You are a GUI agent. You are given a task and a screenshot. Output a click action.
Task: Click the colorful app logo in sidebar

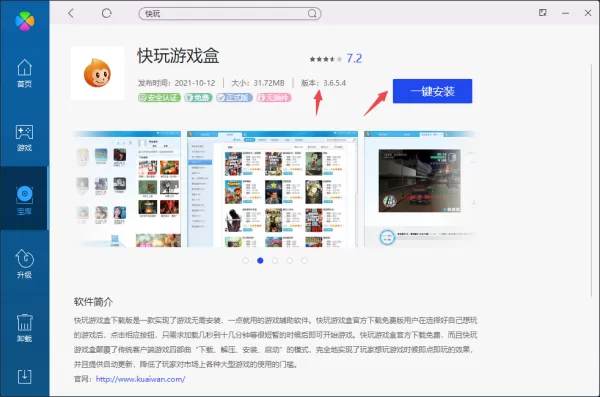point(25,20)
